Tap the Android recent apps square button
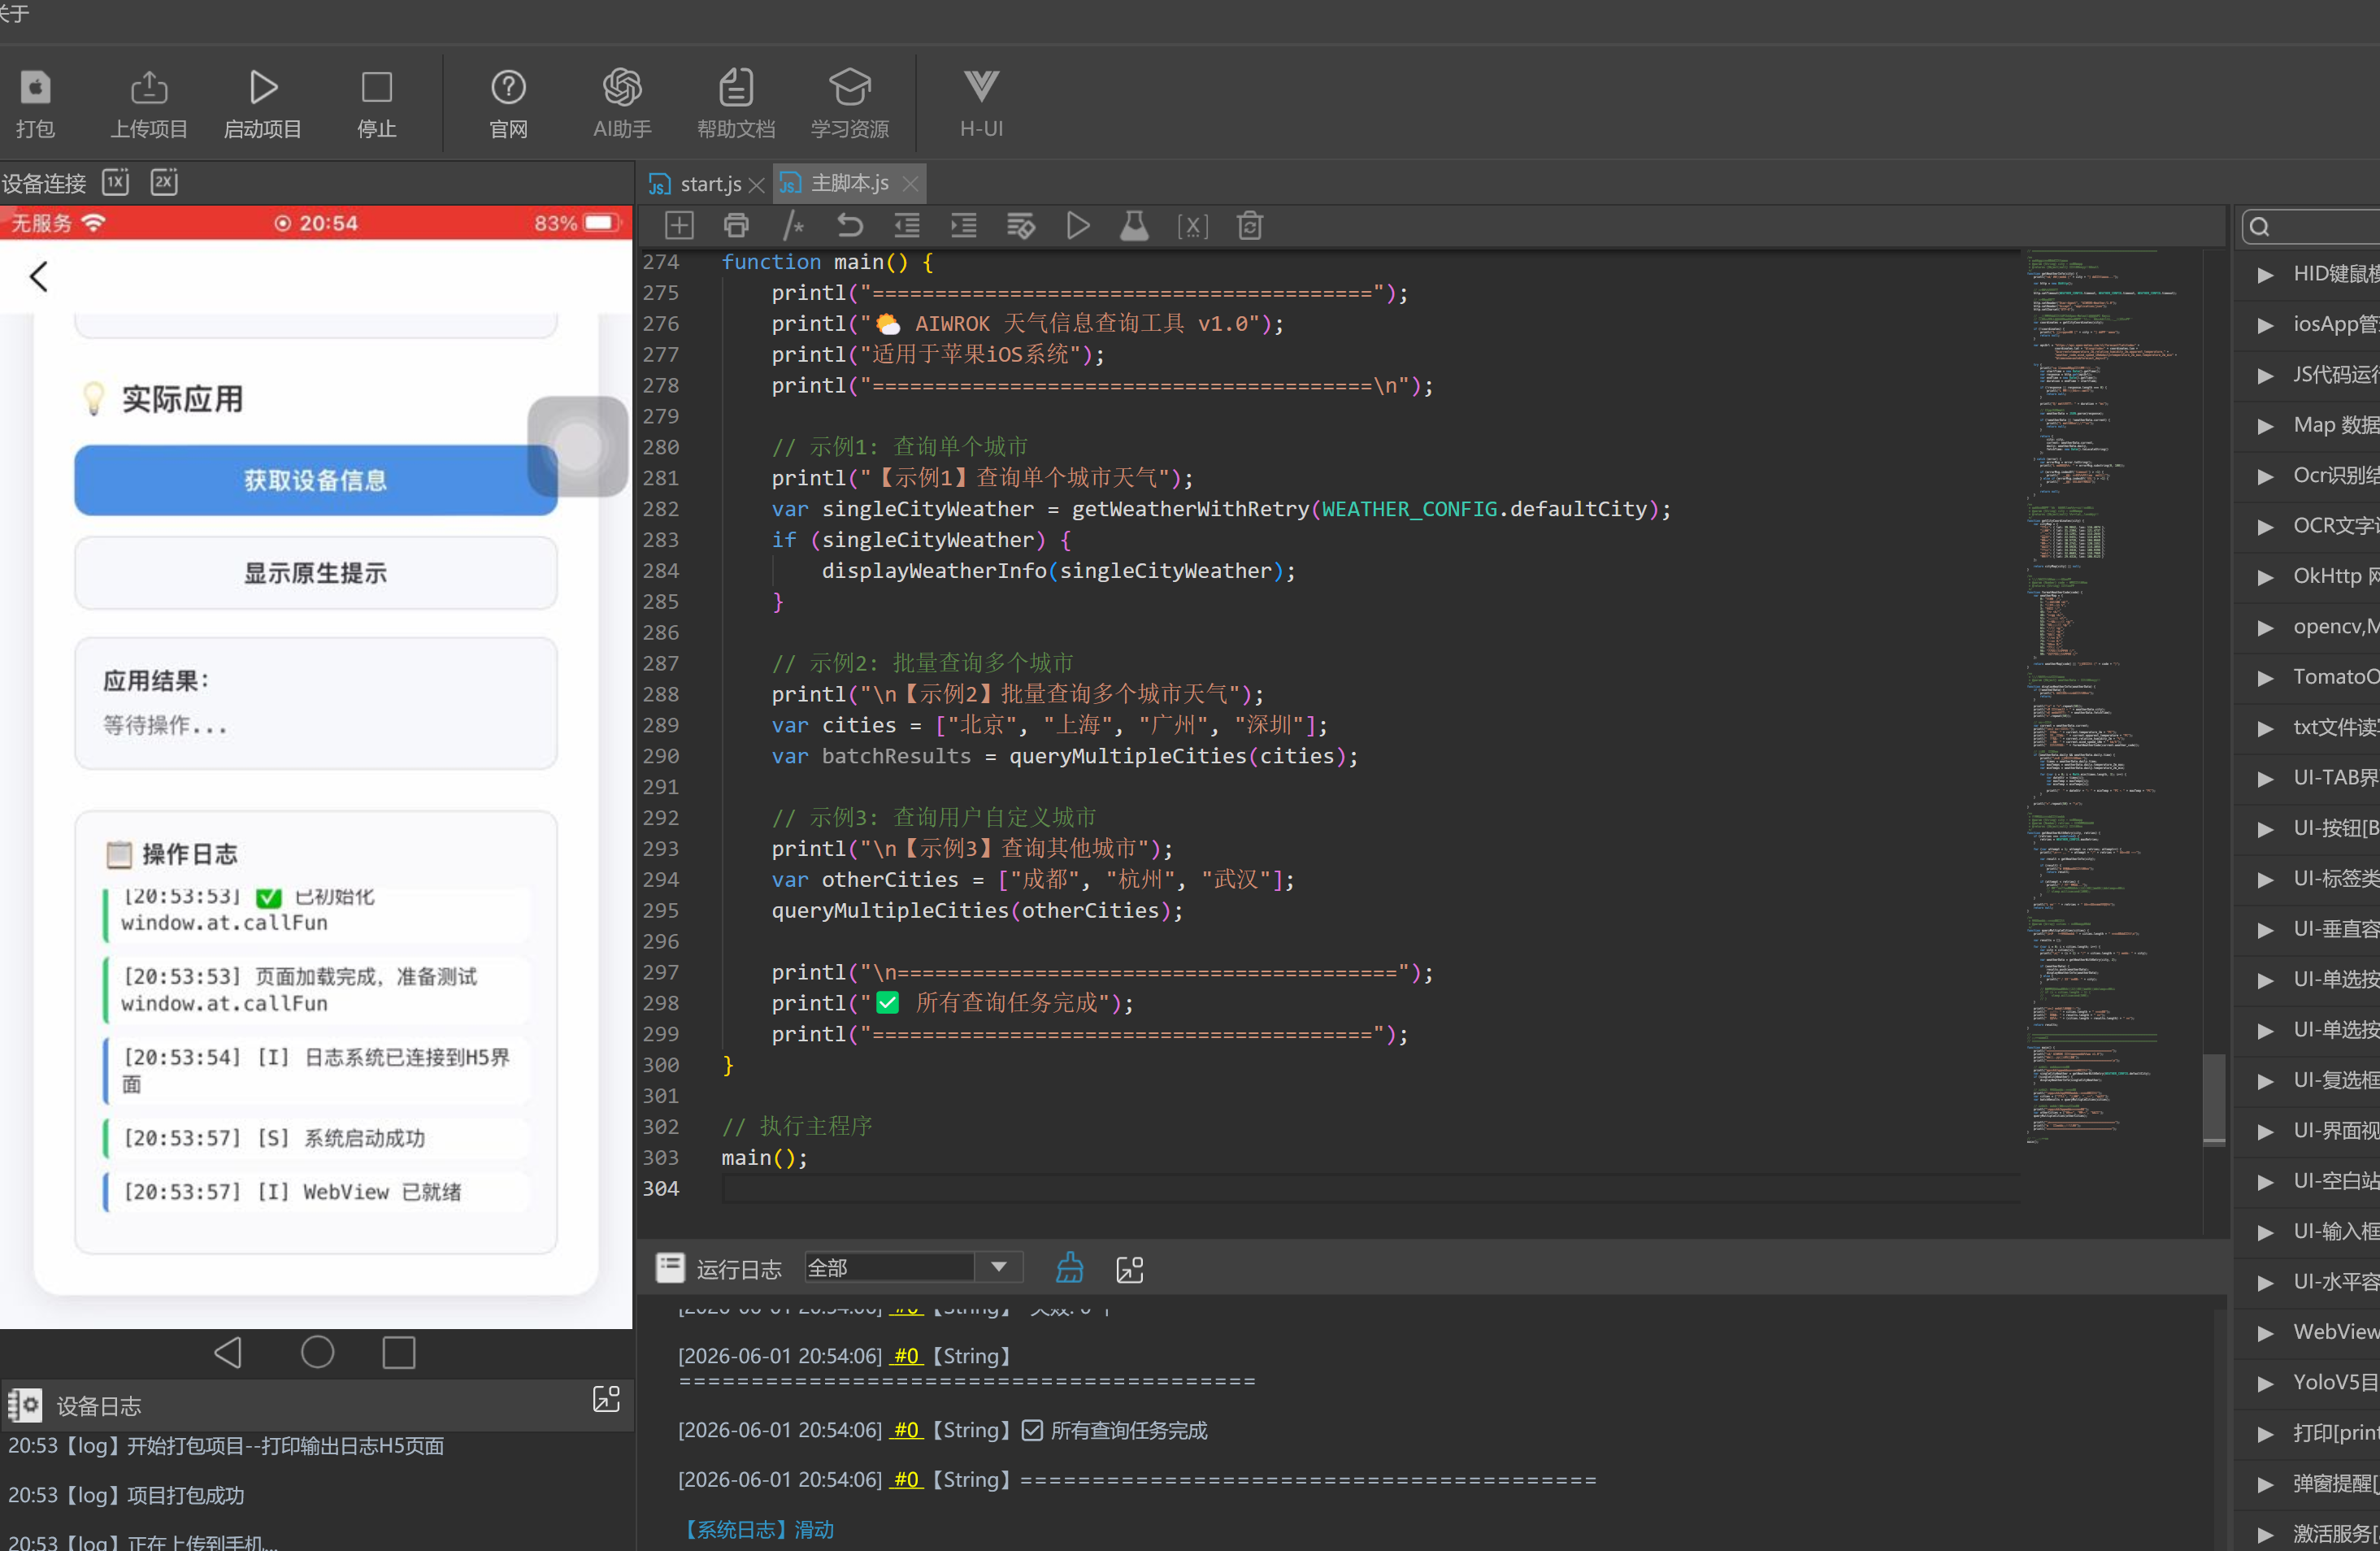This screenshot has height=1551, width=2380. 398,1352
